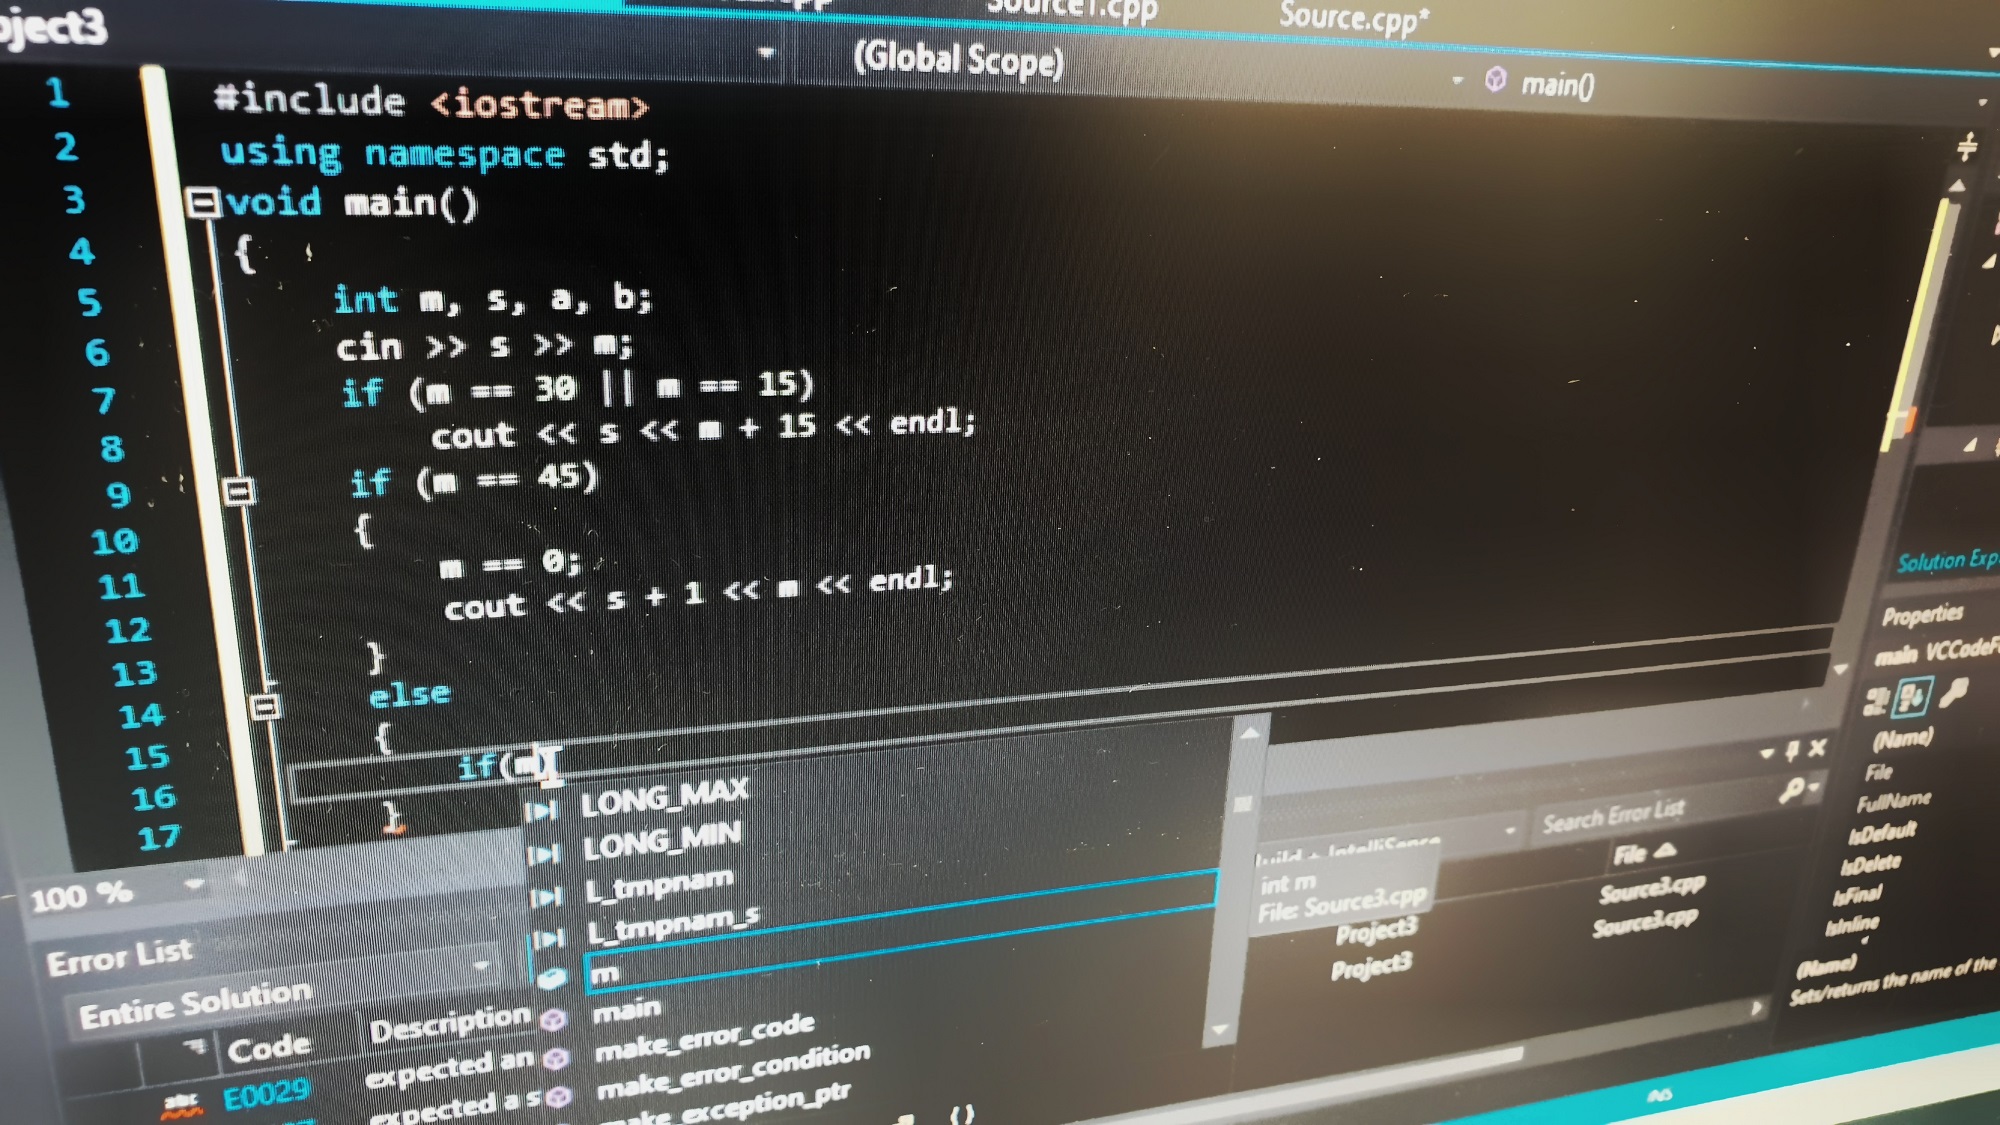Image resolution: width=2000 pixels, height=1125 pixels.
Task: Click the E0029 error squiggle icon
Action: (x=181, y=1104)
